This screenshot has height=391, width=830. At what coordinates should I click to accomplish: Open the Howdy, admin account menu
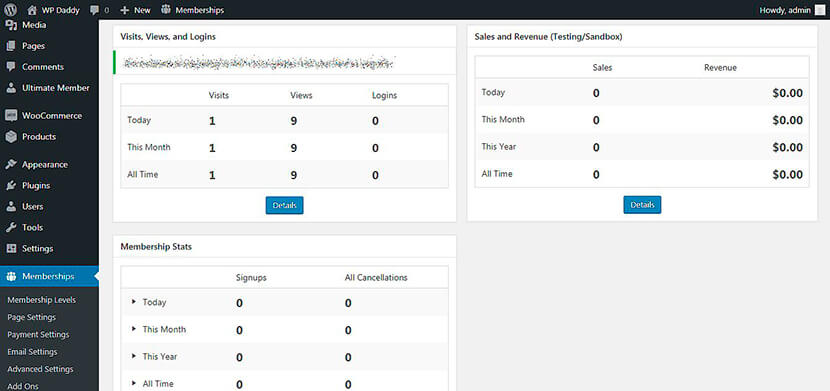coord(786,10)
